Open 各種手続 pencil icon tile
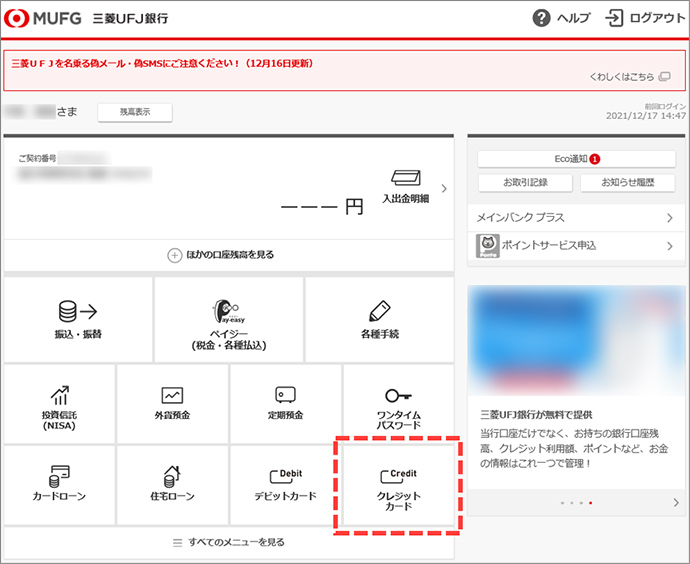The image size is (690, 564). click(379, 319)
